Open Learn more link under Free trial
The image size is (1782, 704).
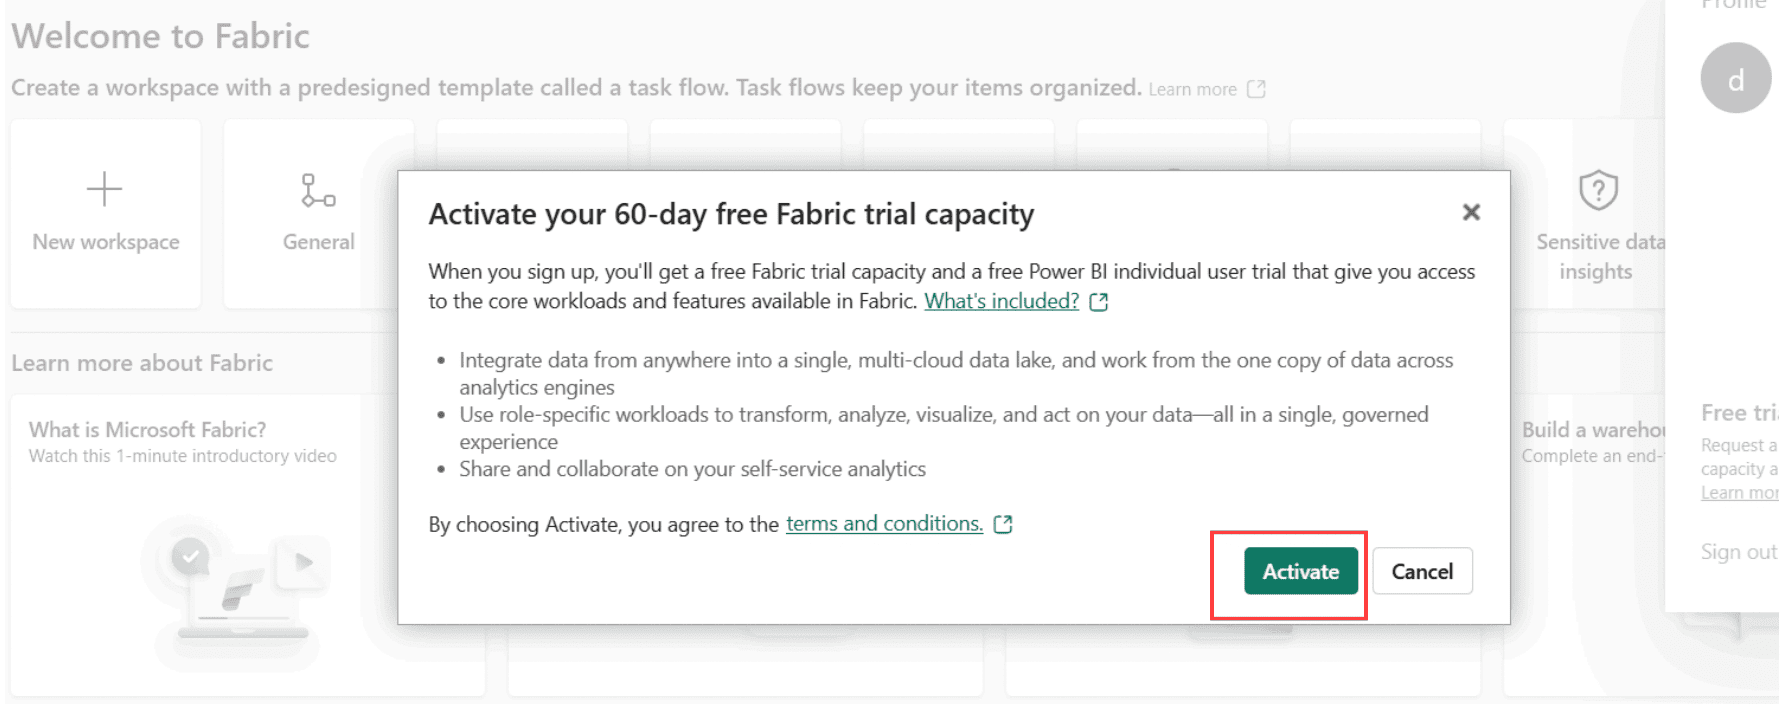tap(1739, 493)
